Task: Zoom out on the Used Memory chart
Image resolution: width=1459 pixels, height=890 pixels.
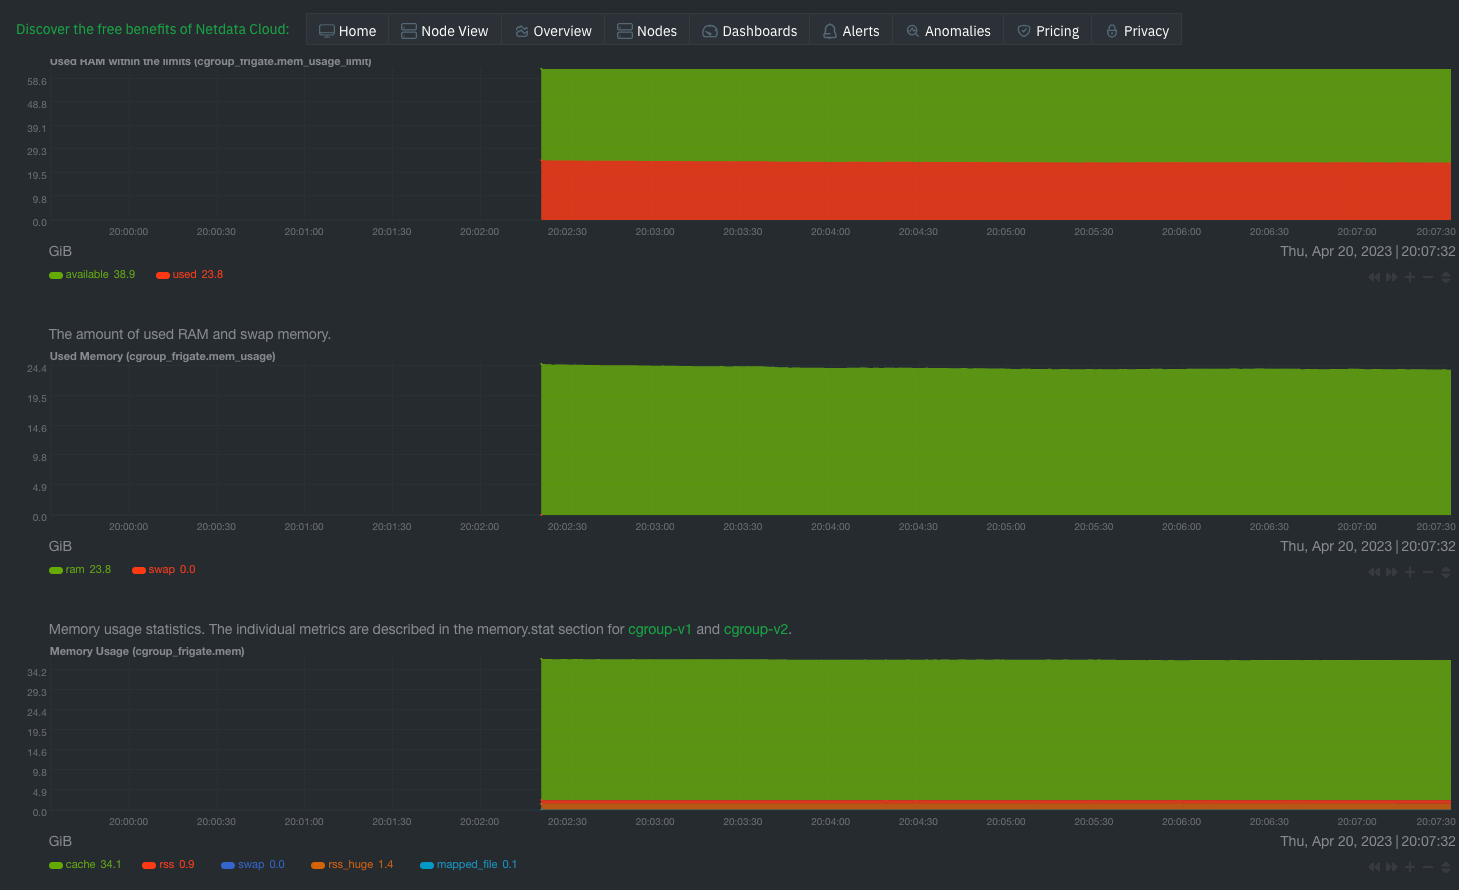Action: coord(1428,572)
